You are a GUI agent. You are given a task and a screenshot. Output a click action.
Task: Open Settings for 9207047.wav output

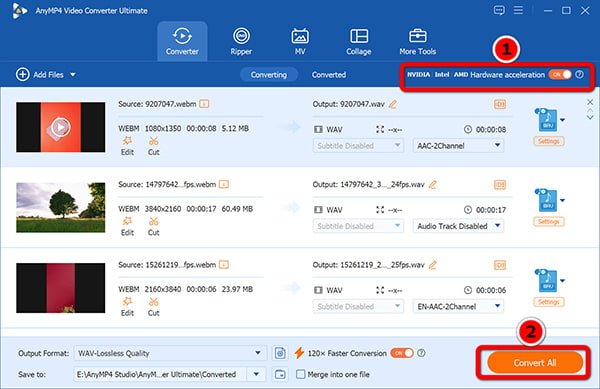point(549,141)
